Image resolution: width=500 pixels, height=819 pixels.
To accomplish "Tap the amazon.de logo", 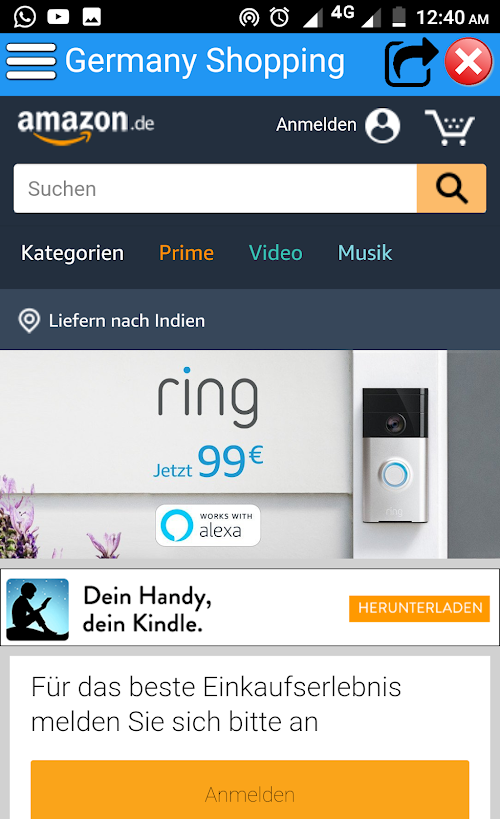I will click(x=86, y=125).
